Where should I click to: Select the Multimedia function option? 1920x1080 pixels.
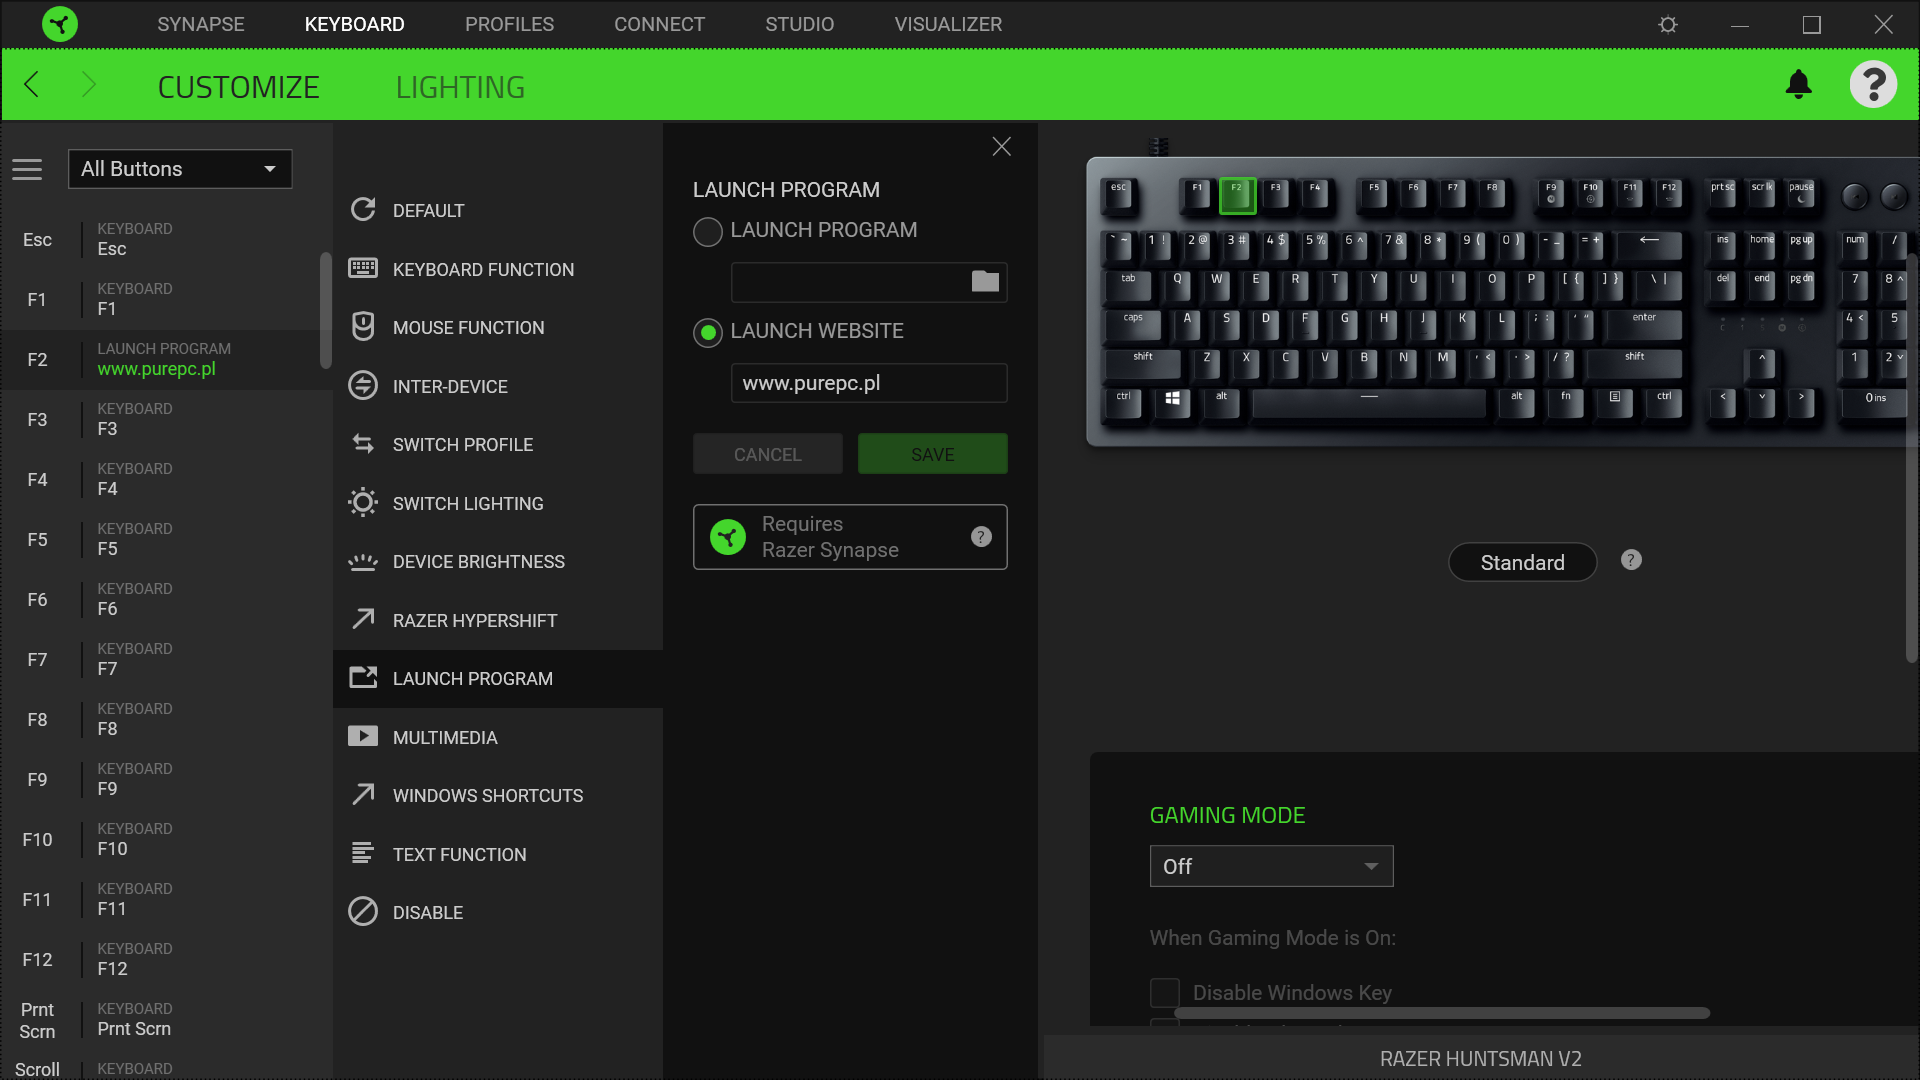(x=445, y=737)
